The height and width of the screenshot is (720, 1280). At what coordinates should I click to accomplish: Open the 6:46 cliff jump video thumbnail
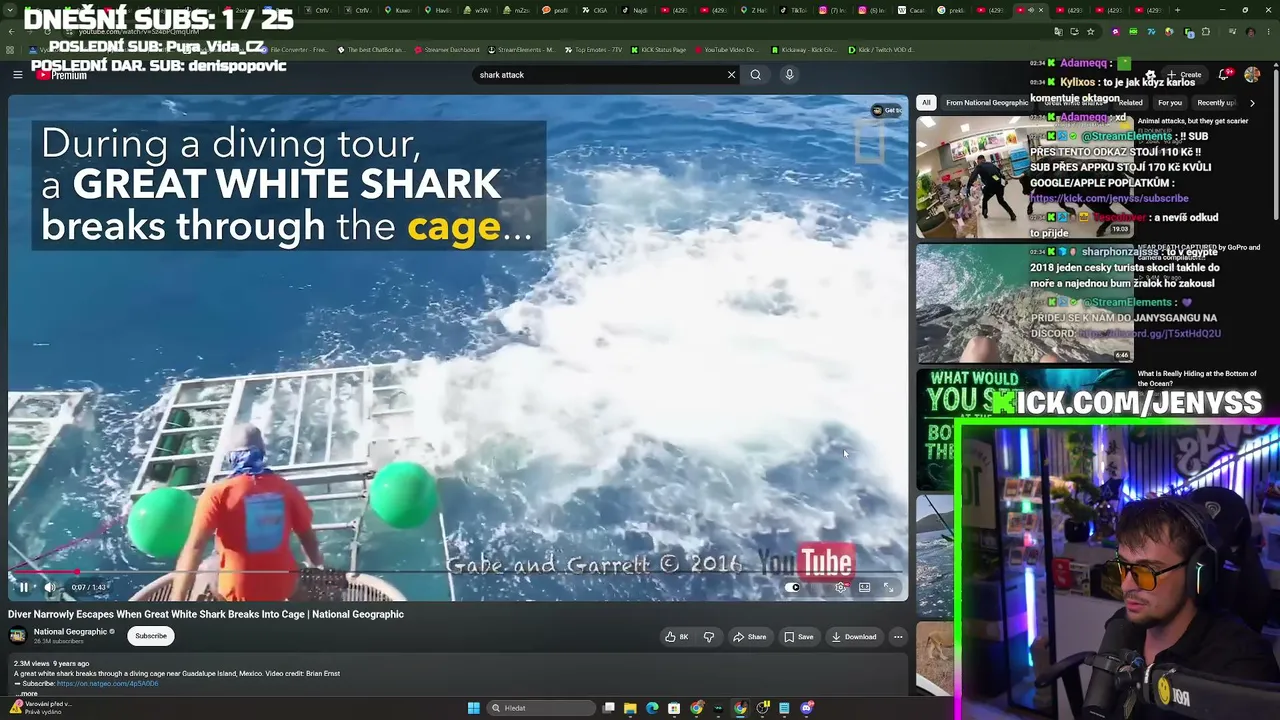click(x=1023, y=303)
